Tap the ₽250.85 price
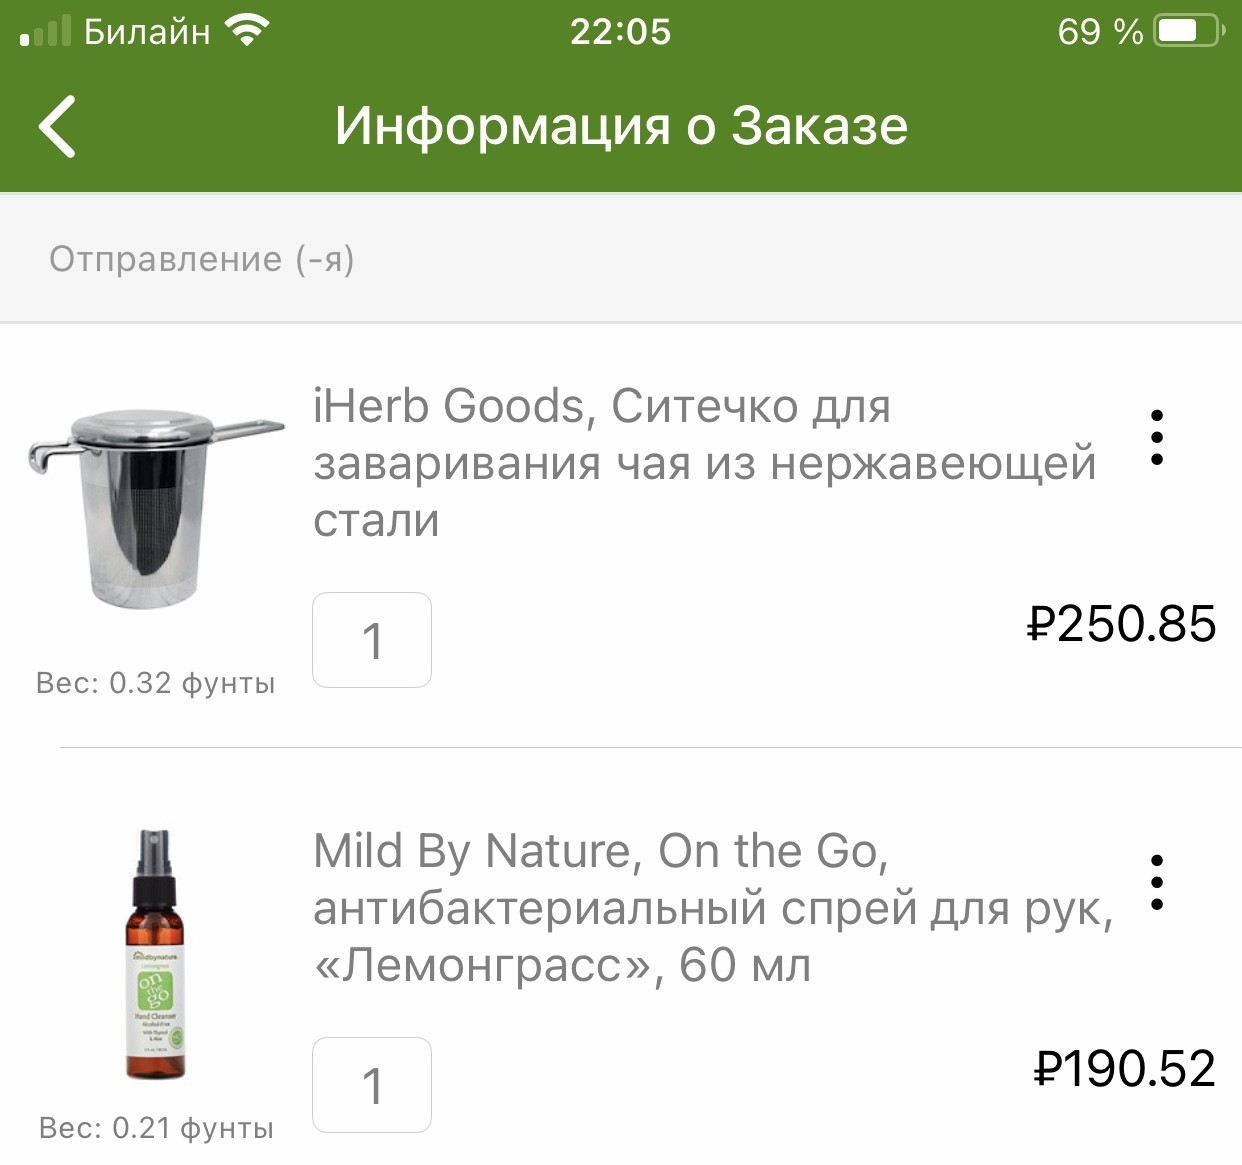 [1121, 624]
